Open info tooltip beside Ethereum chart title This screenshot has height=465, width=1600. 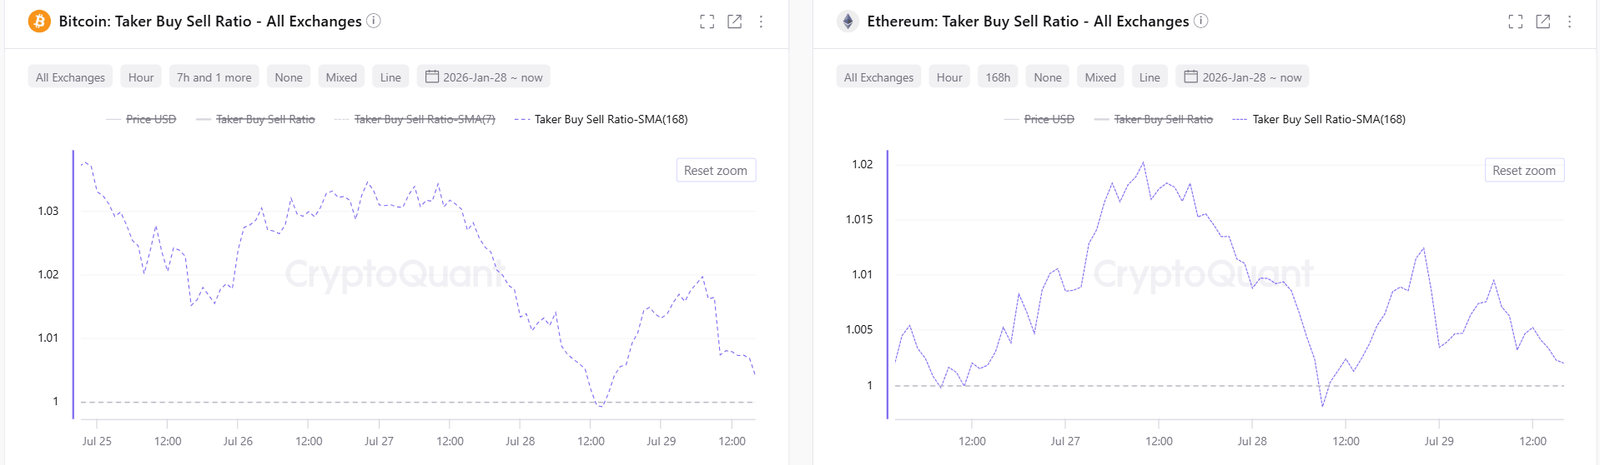pyautogui.click(x=1201, y=21)
